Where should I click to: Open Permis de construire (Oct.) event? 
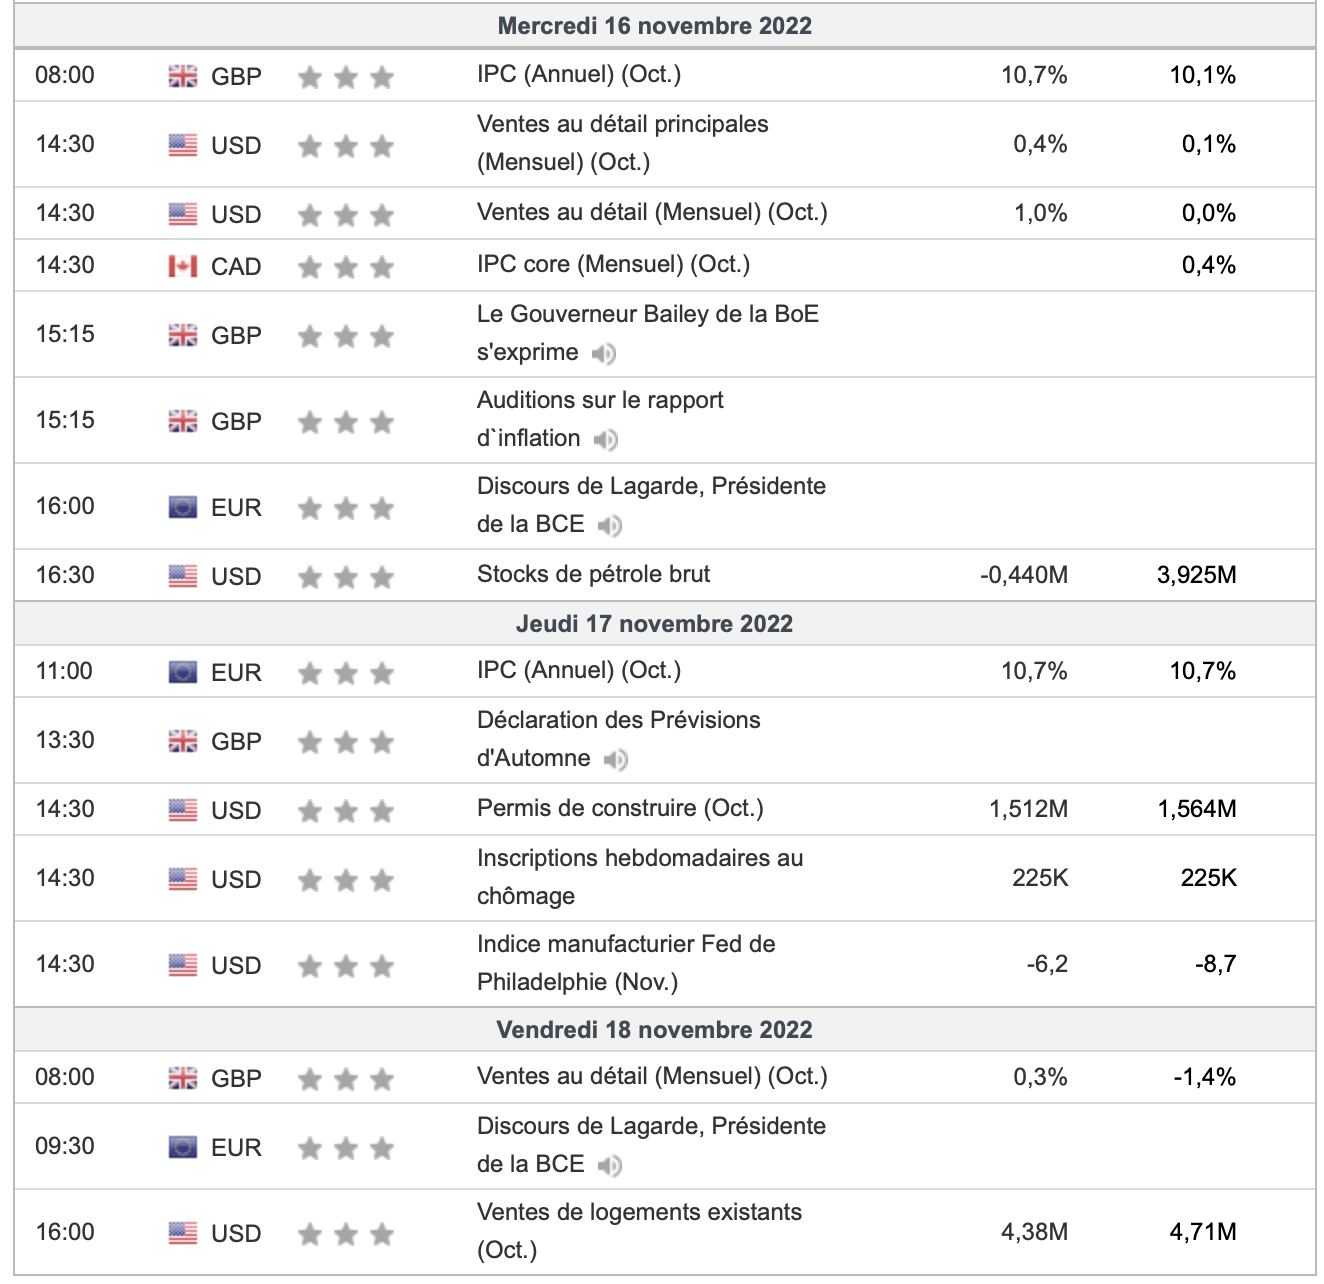[620, 808]
